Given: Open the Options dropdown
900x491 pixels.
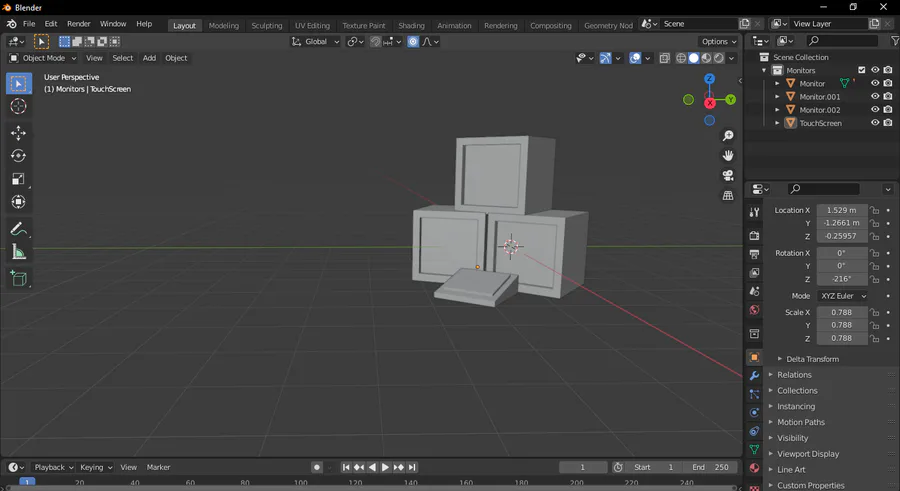Looking at the screenshot, I should point(719,41).
